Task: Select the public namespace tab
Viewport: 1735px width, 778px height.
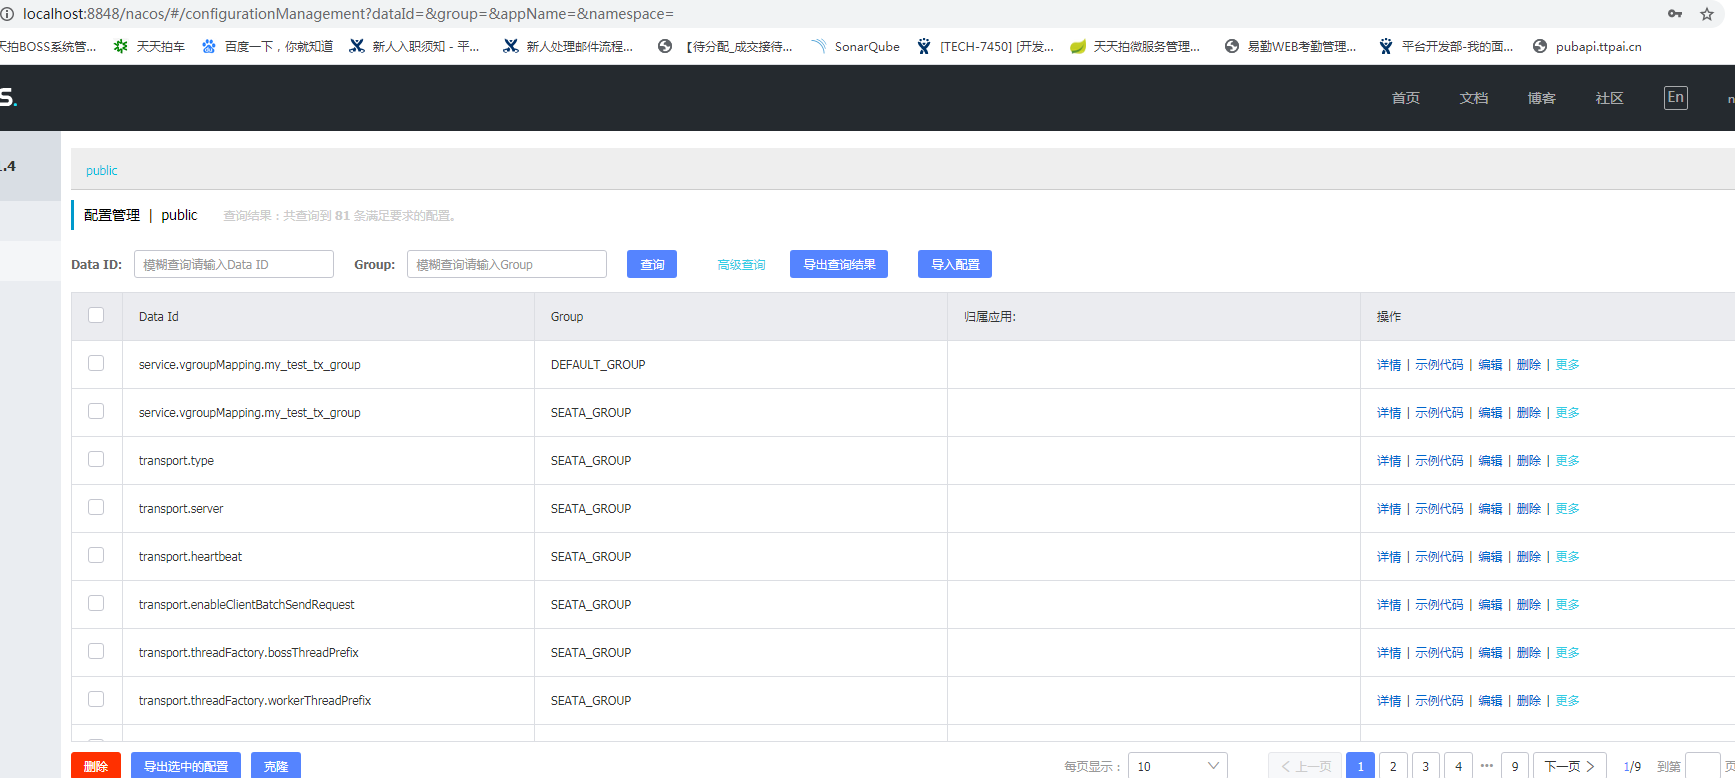Action: (102, 171)
